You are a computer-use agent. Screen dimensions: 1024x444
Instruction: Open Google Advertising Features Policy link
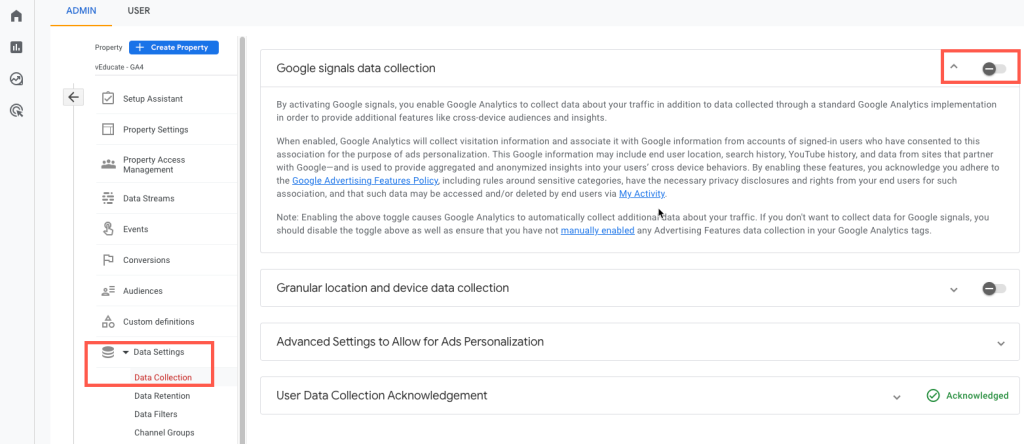365,180
